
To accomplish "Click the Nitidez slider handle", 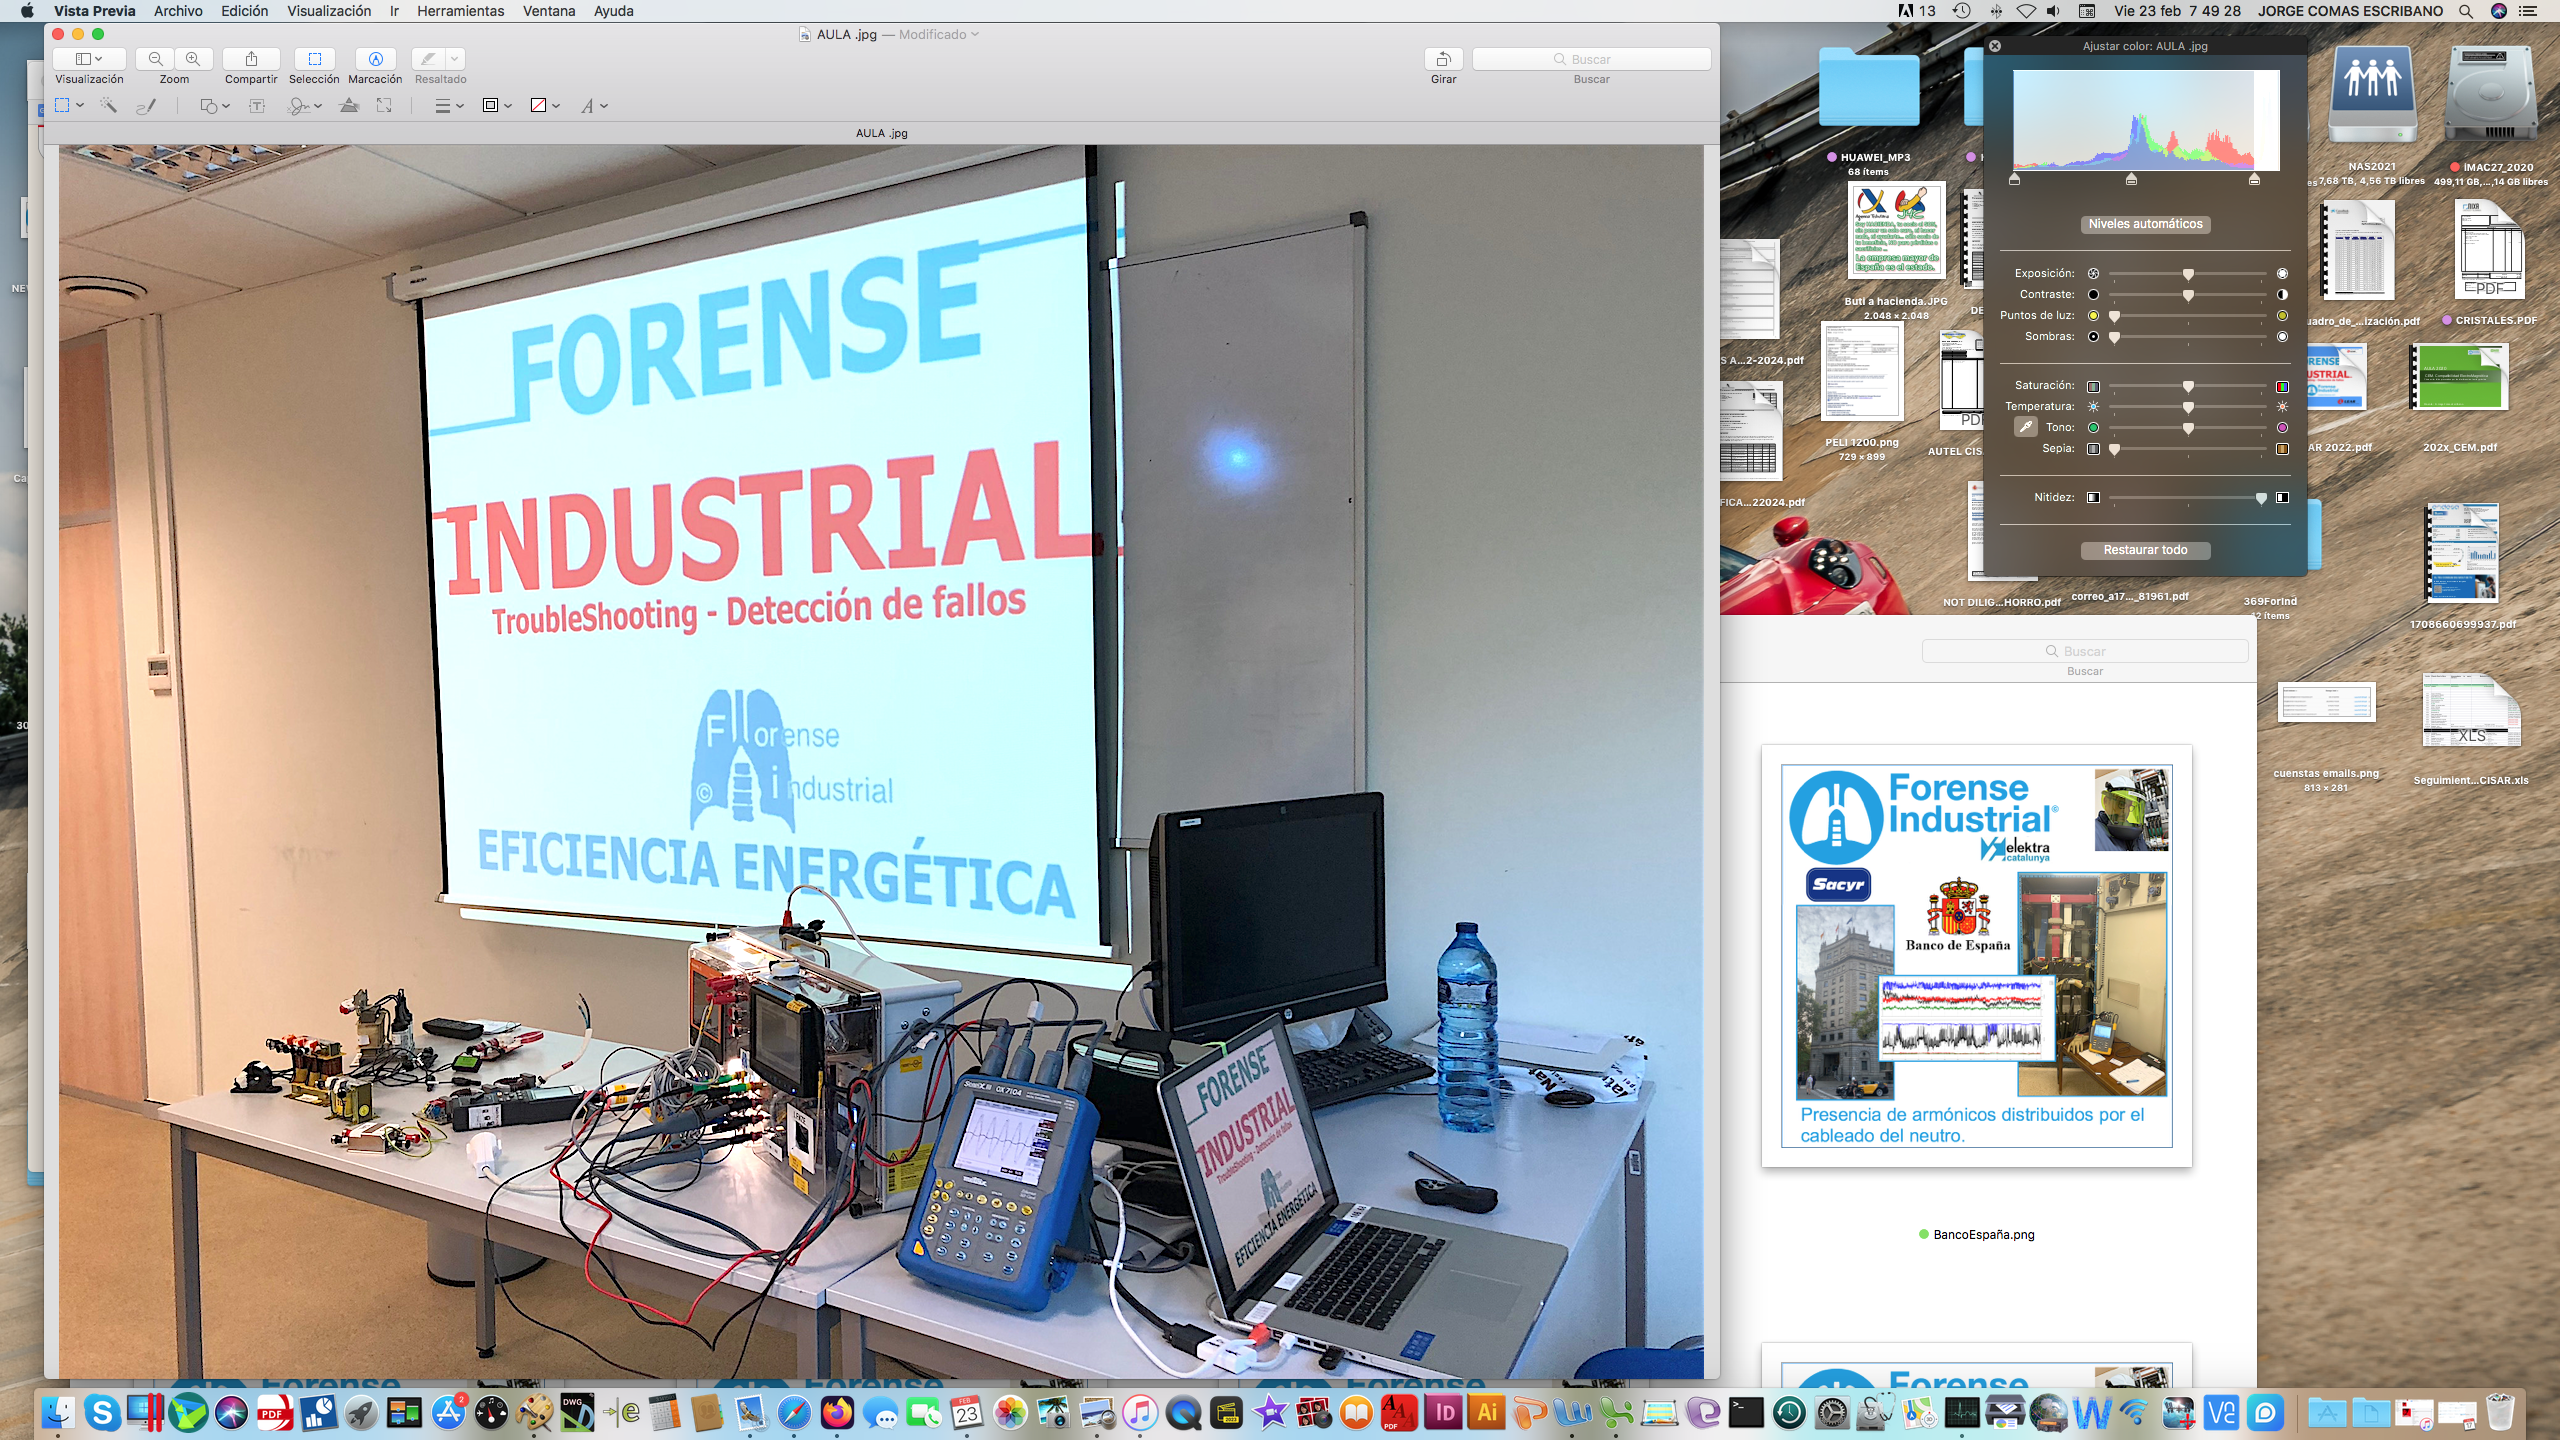I will pos(2261,498).
